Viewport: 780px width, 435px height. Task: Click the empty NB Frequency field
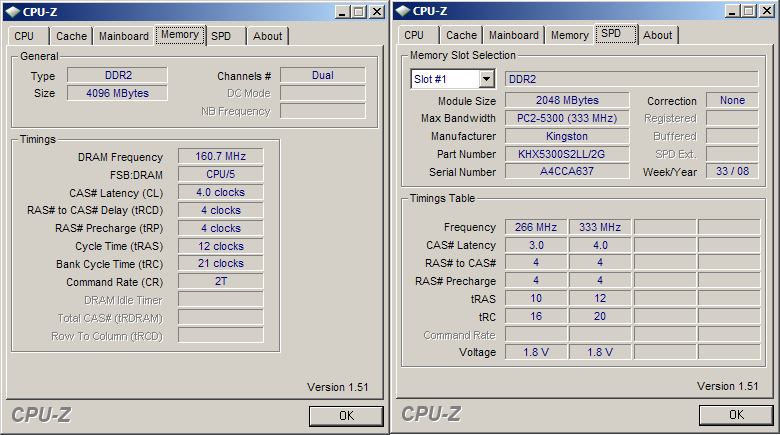322,111
